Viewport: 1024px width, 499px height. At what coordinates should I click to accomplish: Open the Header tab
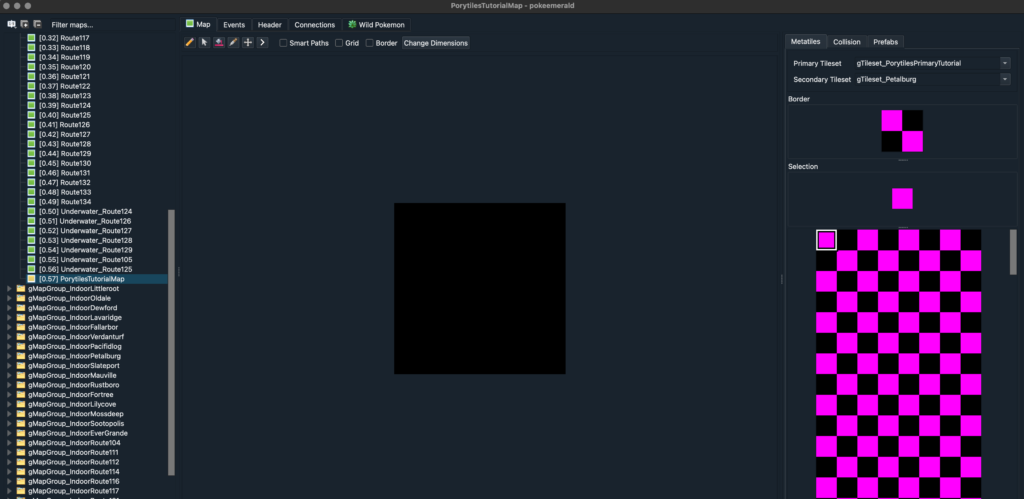coord(270,25)
